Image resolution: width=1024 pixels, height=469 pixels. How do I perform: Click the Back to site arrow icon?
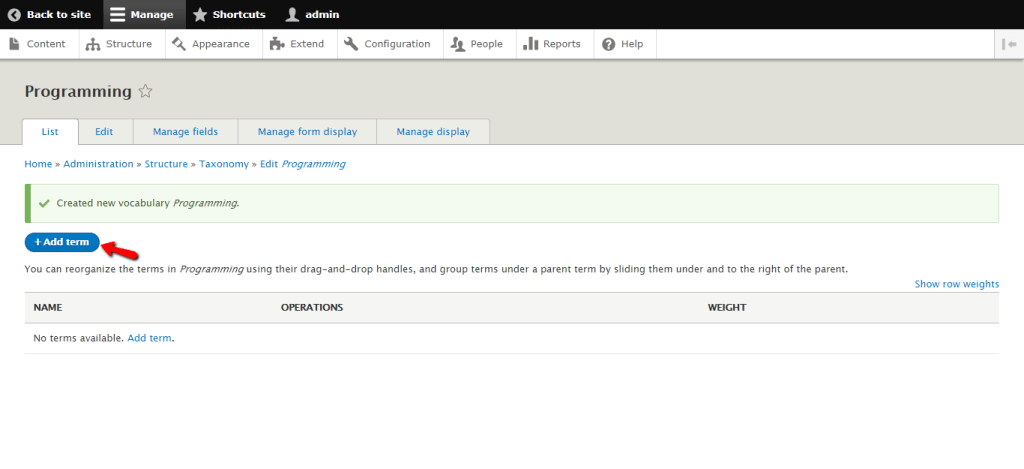pyautogui.click(x=14, y=14)
